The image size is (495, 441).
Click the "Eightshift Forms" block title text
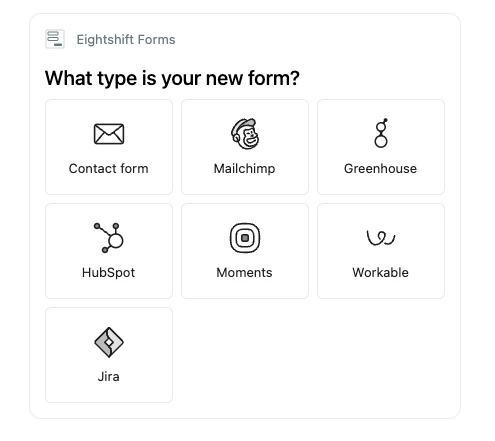pos(126,40)
